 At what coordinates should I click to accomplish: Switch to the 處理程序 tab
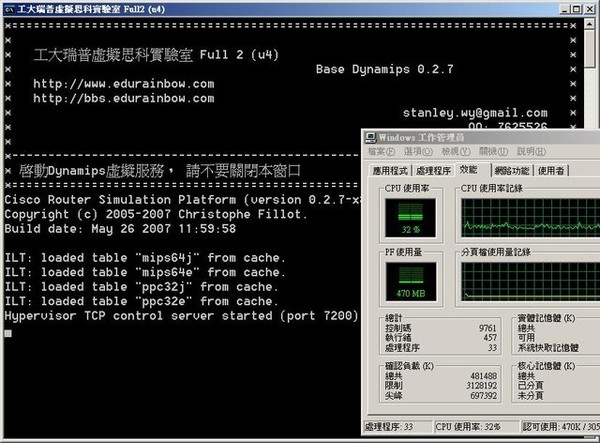(433, 171)
